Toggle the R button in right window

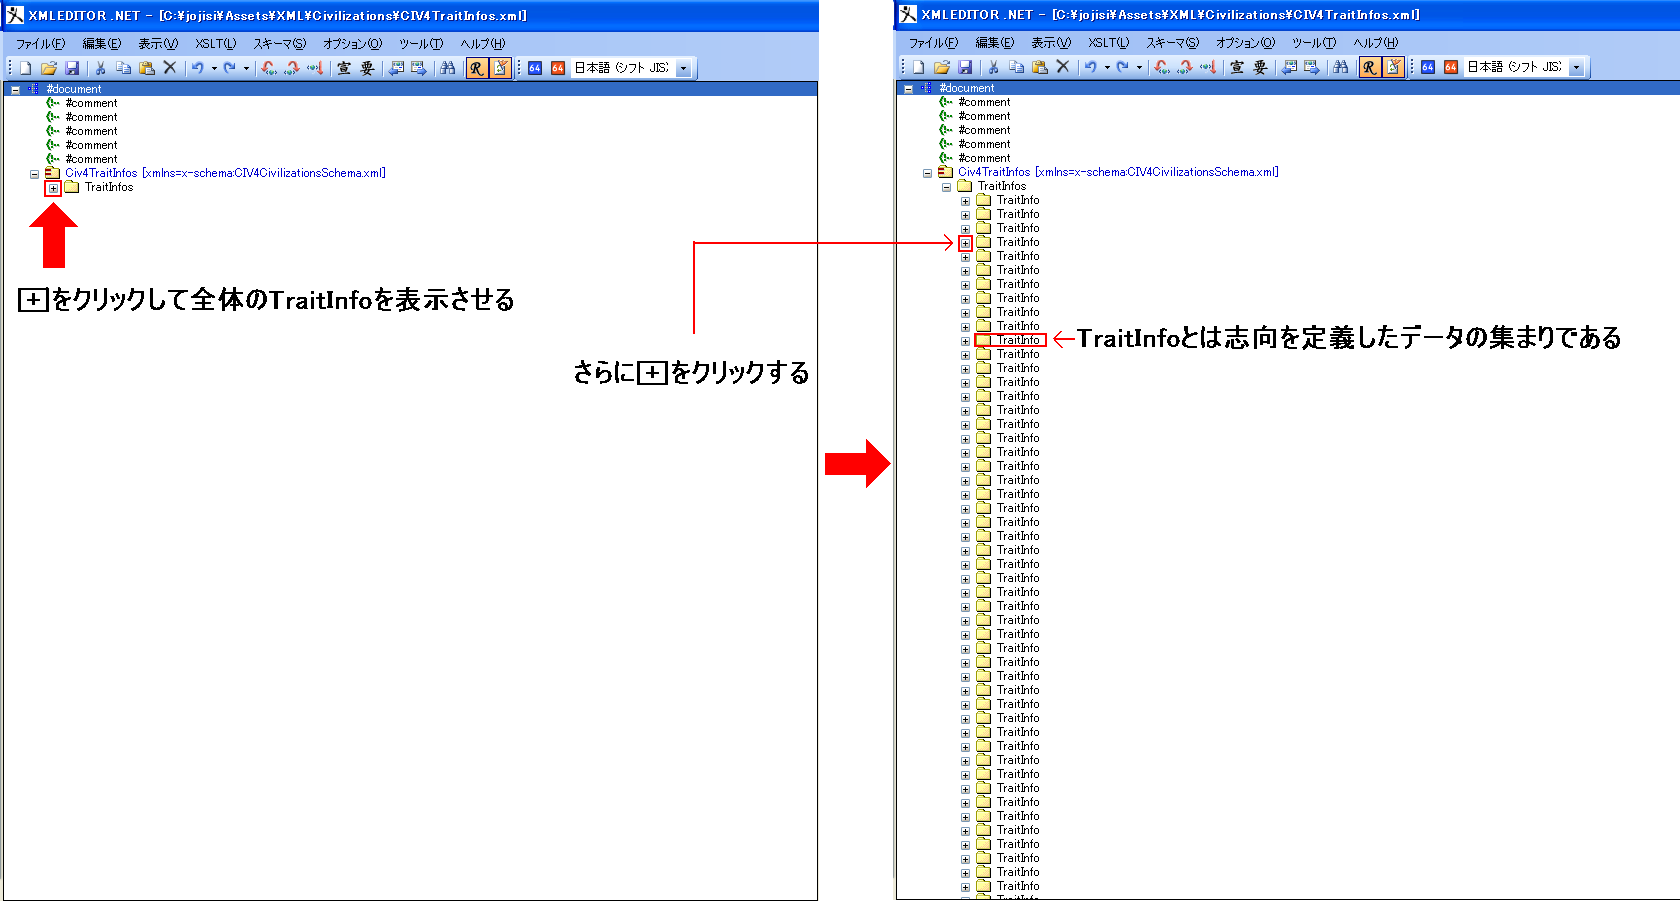[x=1370, y=67]
